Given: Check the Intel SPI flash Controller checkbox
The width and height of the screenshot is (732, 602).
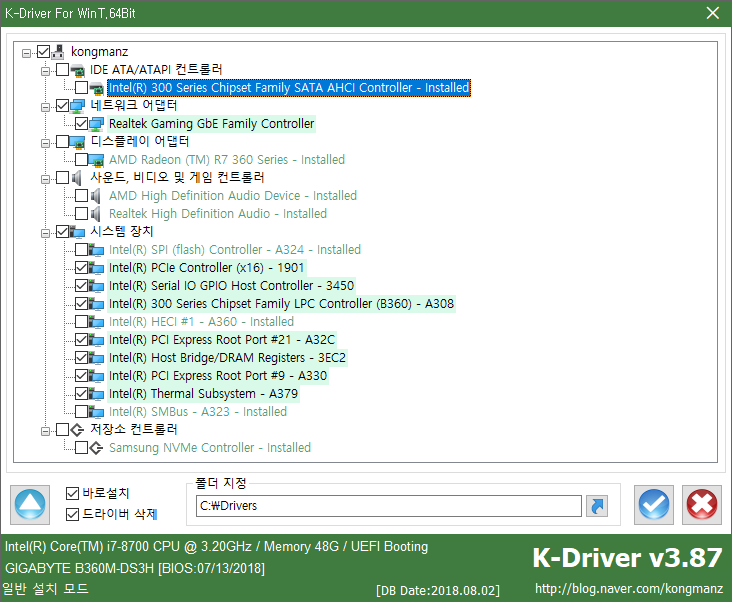Looking at the screenshot, I should (81, 249).
